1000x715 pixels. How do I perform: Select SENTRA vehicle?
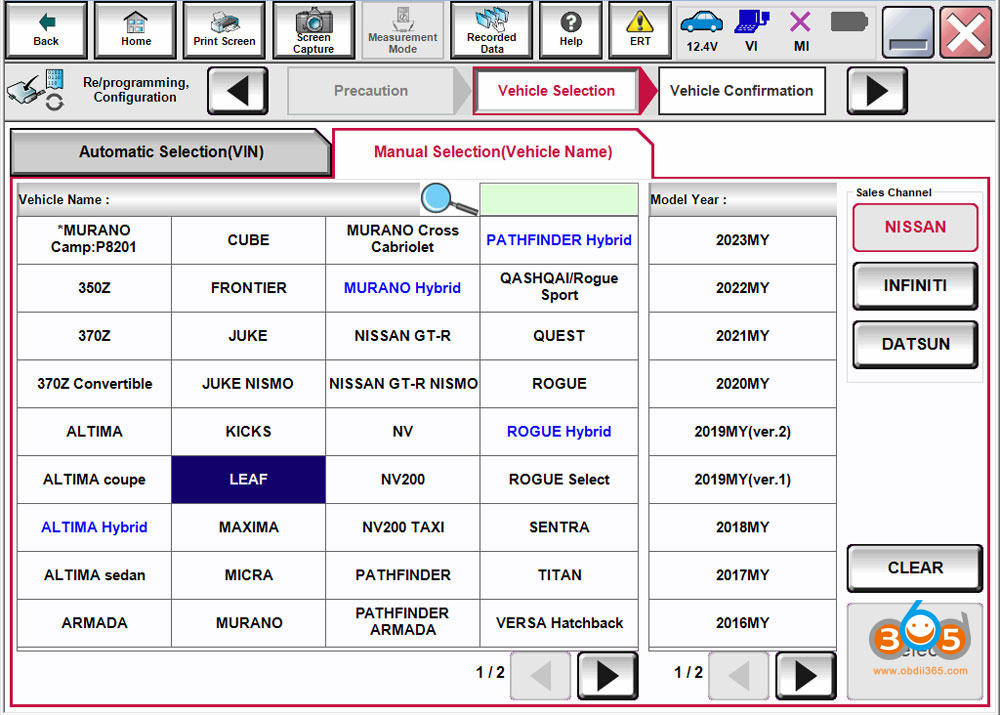click(x=559, y=527)
